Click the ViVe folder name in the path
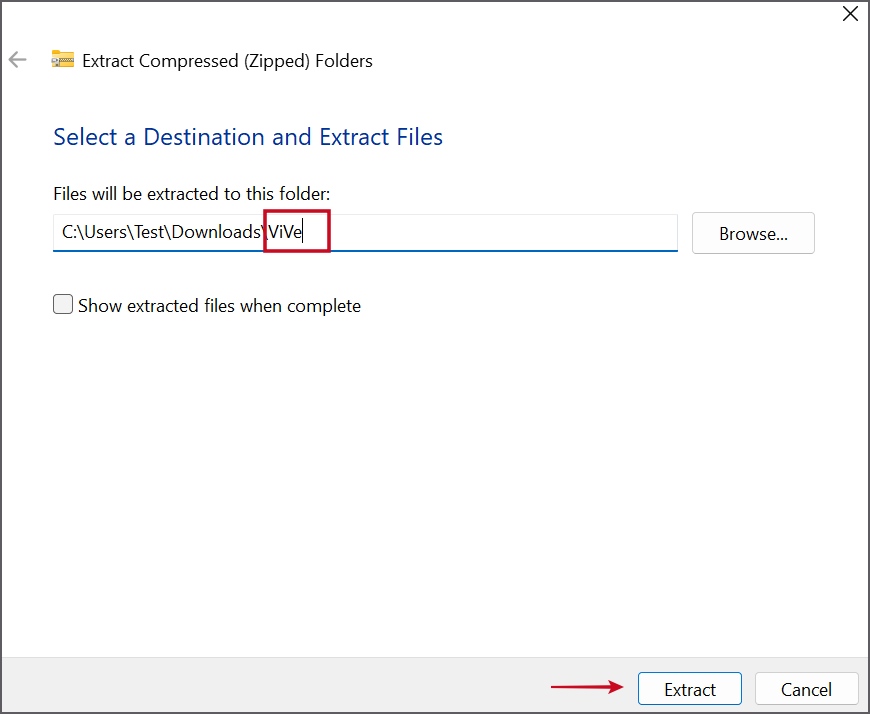This screenshot has height=714, width=870. point(285,232)
